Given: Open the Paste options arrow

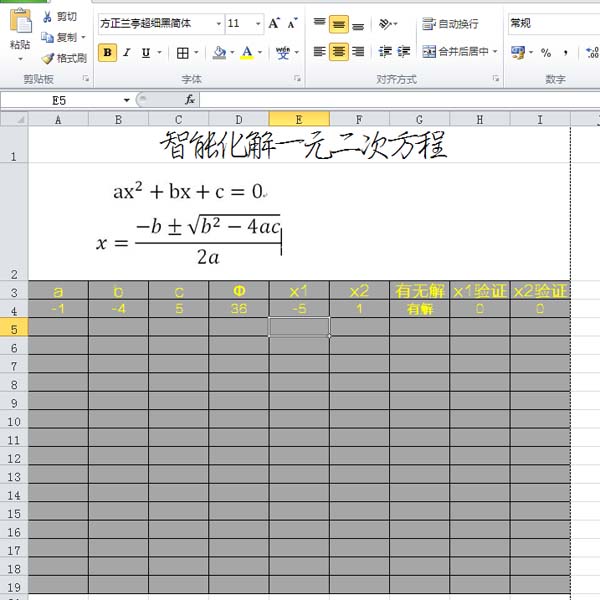Looking at the screenshot, I should (20, 59).
